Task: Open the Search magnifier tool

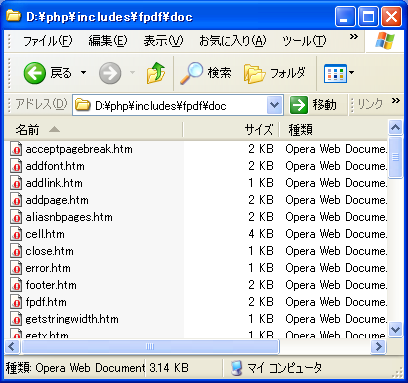Action: pos(191,73)
